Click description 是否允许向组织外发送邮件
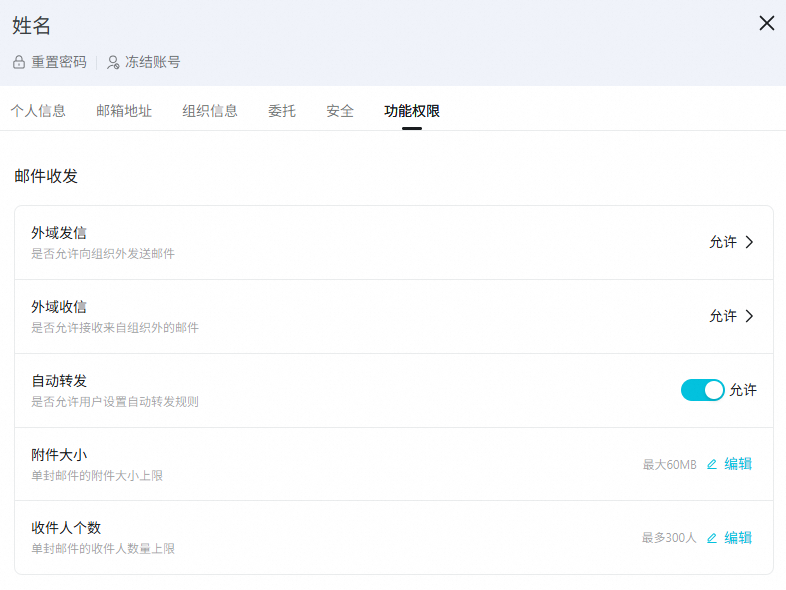The image size is (786, 590). tap(103, 254)
